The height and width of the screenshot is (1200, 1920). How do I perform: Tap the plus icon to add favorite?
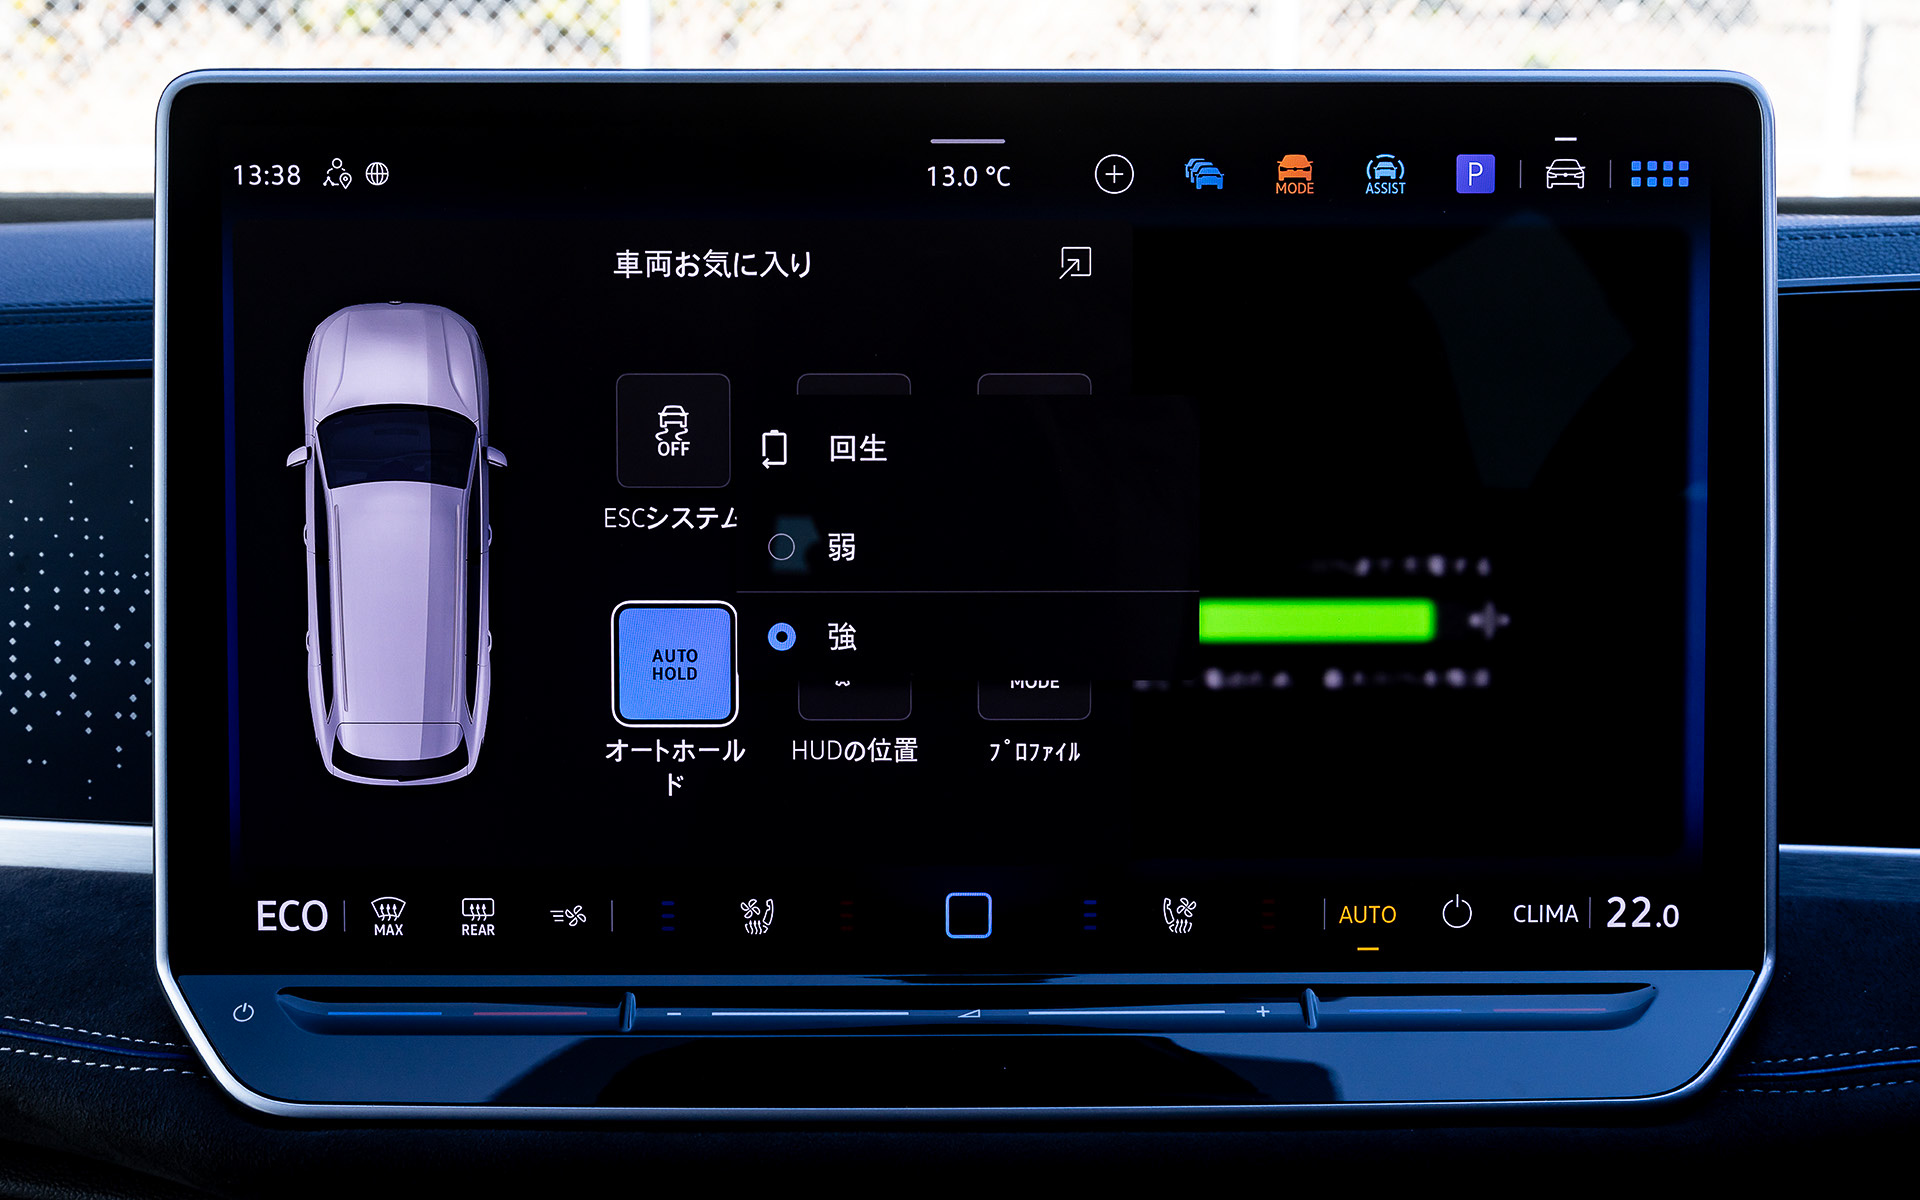(x=1113, y=173)
